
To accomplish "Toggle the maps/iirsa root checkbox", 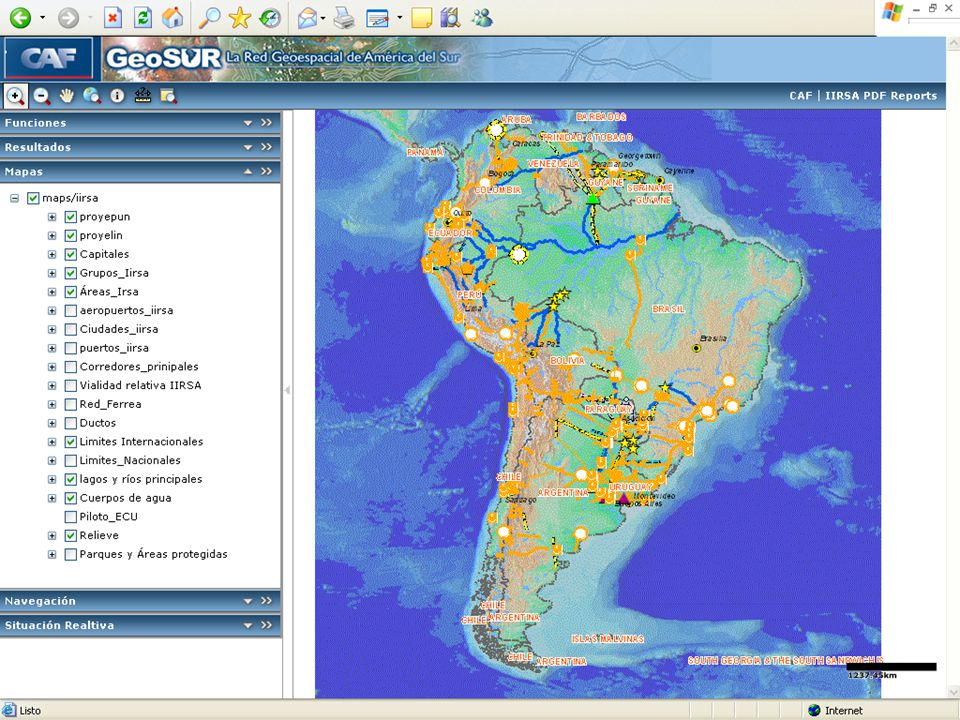I will click(33, 198).
